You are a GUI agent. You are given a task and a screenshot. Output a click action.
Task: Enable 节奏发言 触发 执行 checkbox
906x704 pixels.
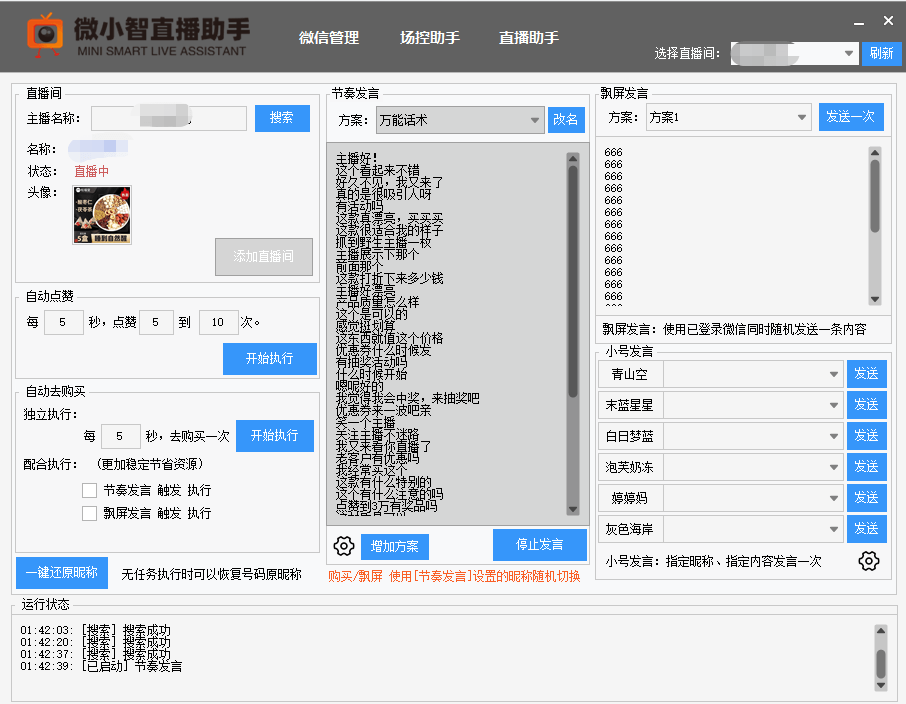pyautogui.click(x=88, y=491)
